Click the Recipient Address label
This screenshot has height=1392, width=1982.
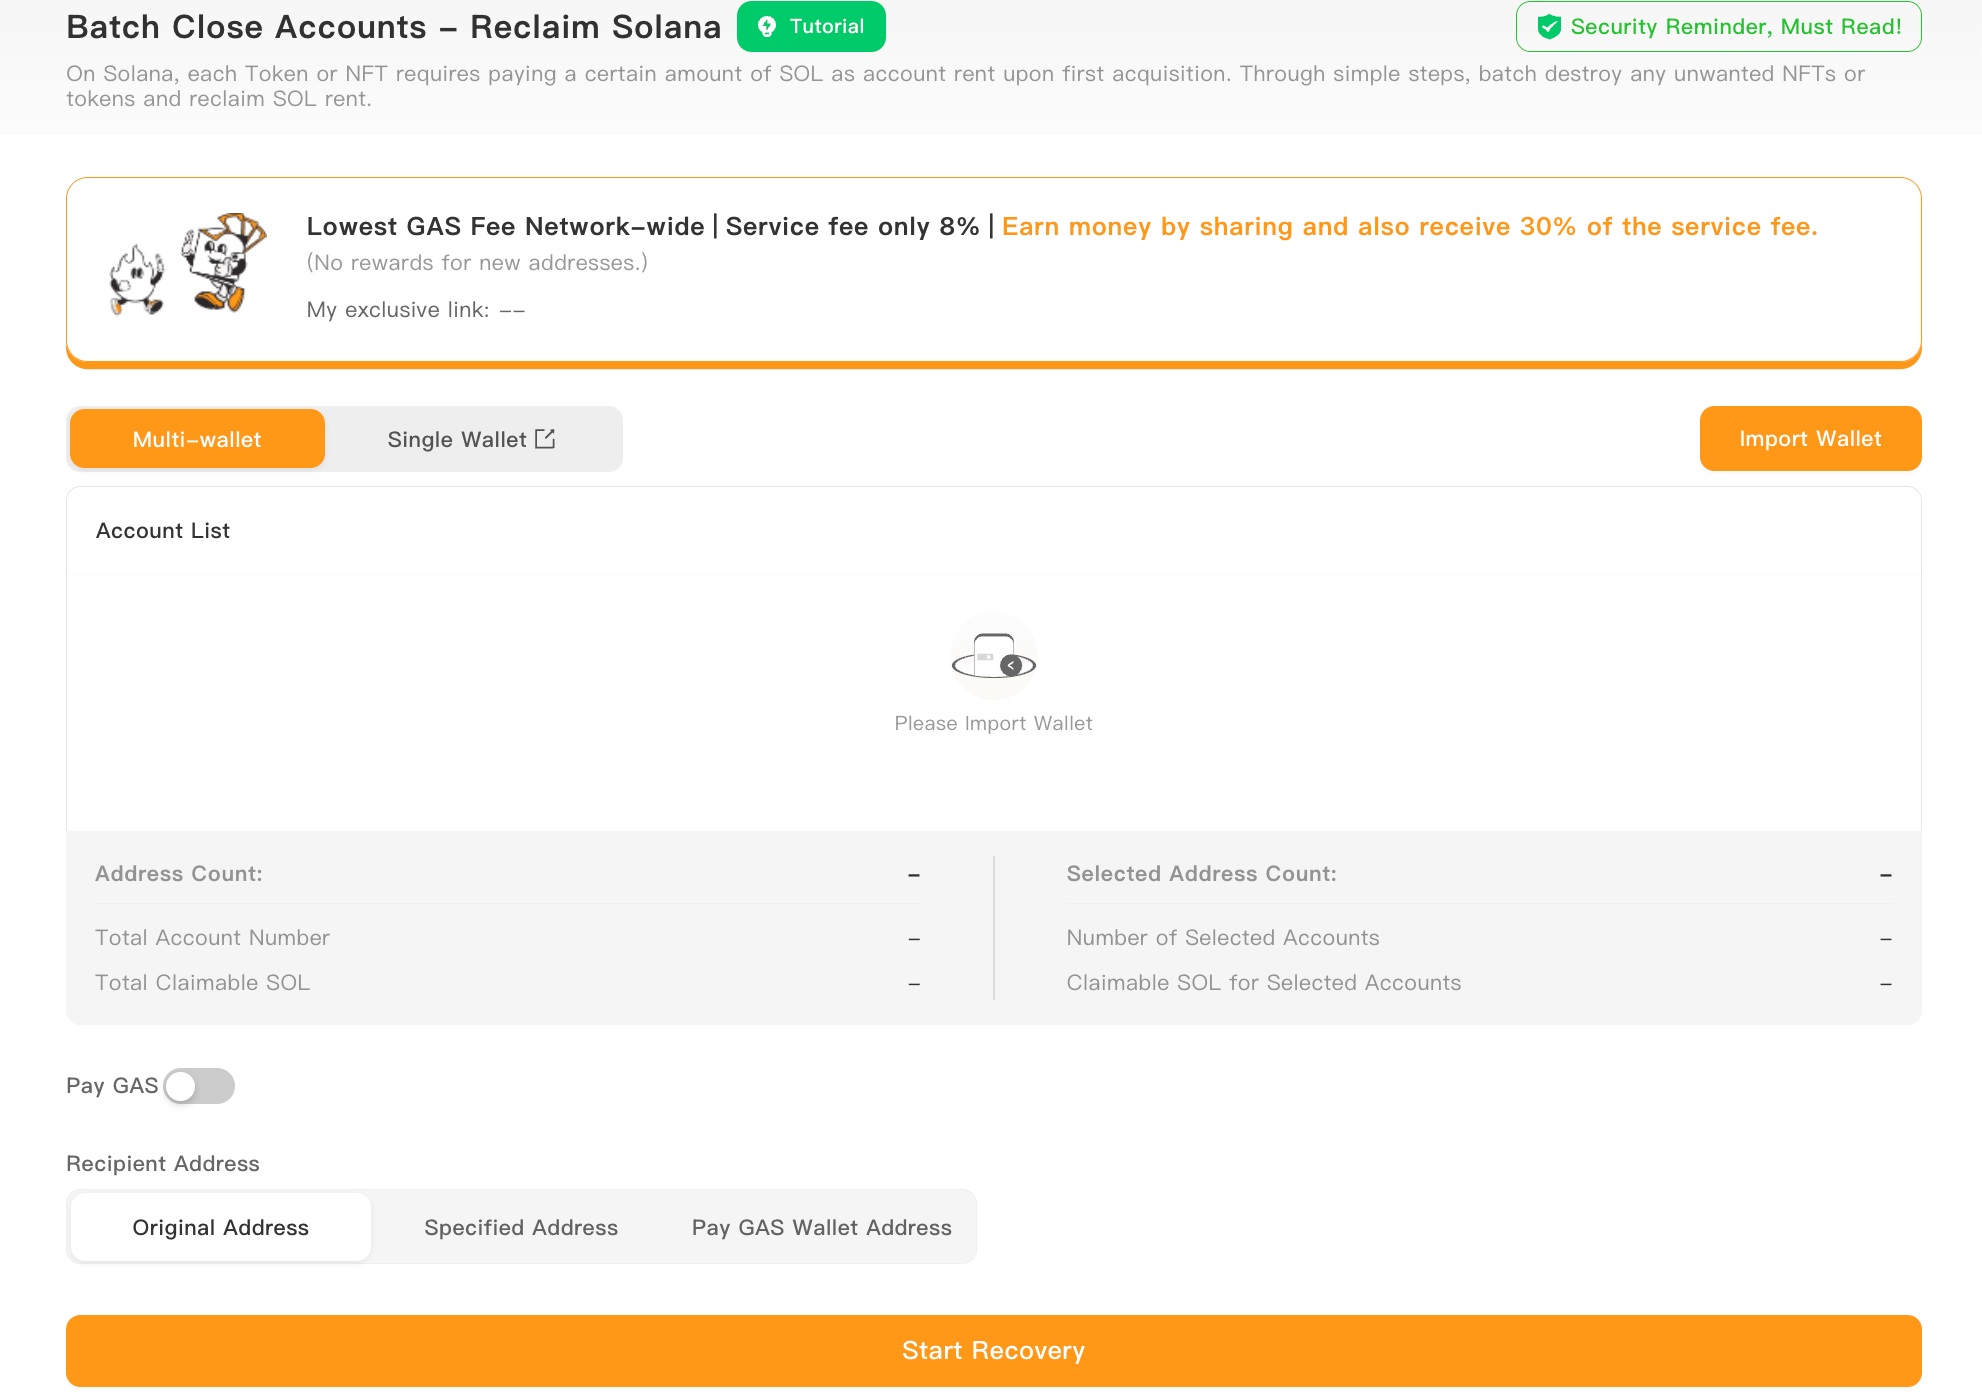[x=163, y=1164]
